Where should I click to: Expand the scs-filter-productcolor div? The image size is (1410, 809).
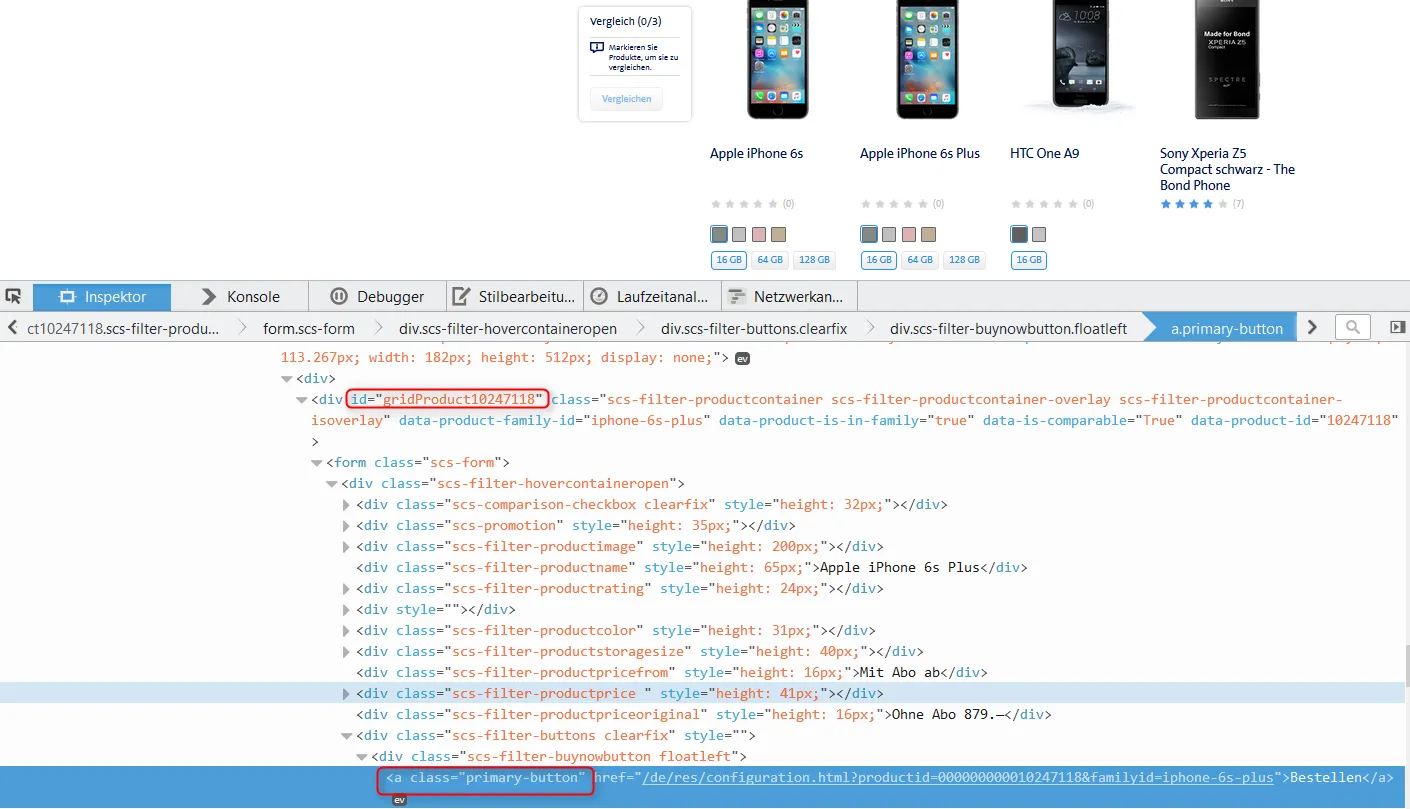[347, 631]
